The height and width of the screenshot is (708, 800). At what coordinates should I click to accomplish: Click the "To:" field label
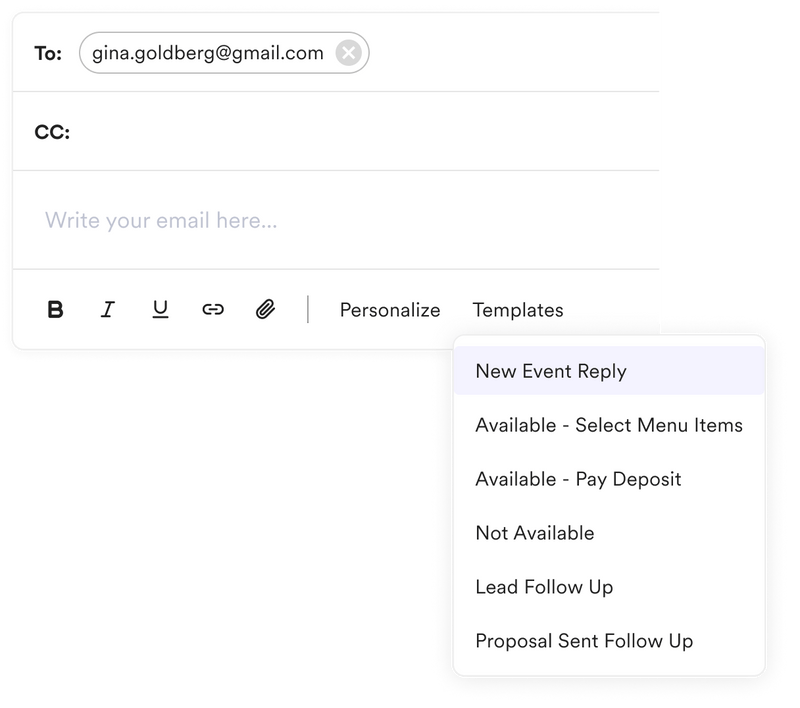point(48,53)
